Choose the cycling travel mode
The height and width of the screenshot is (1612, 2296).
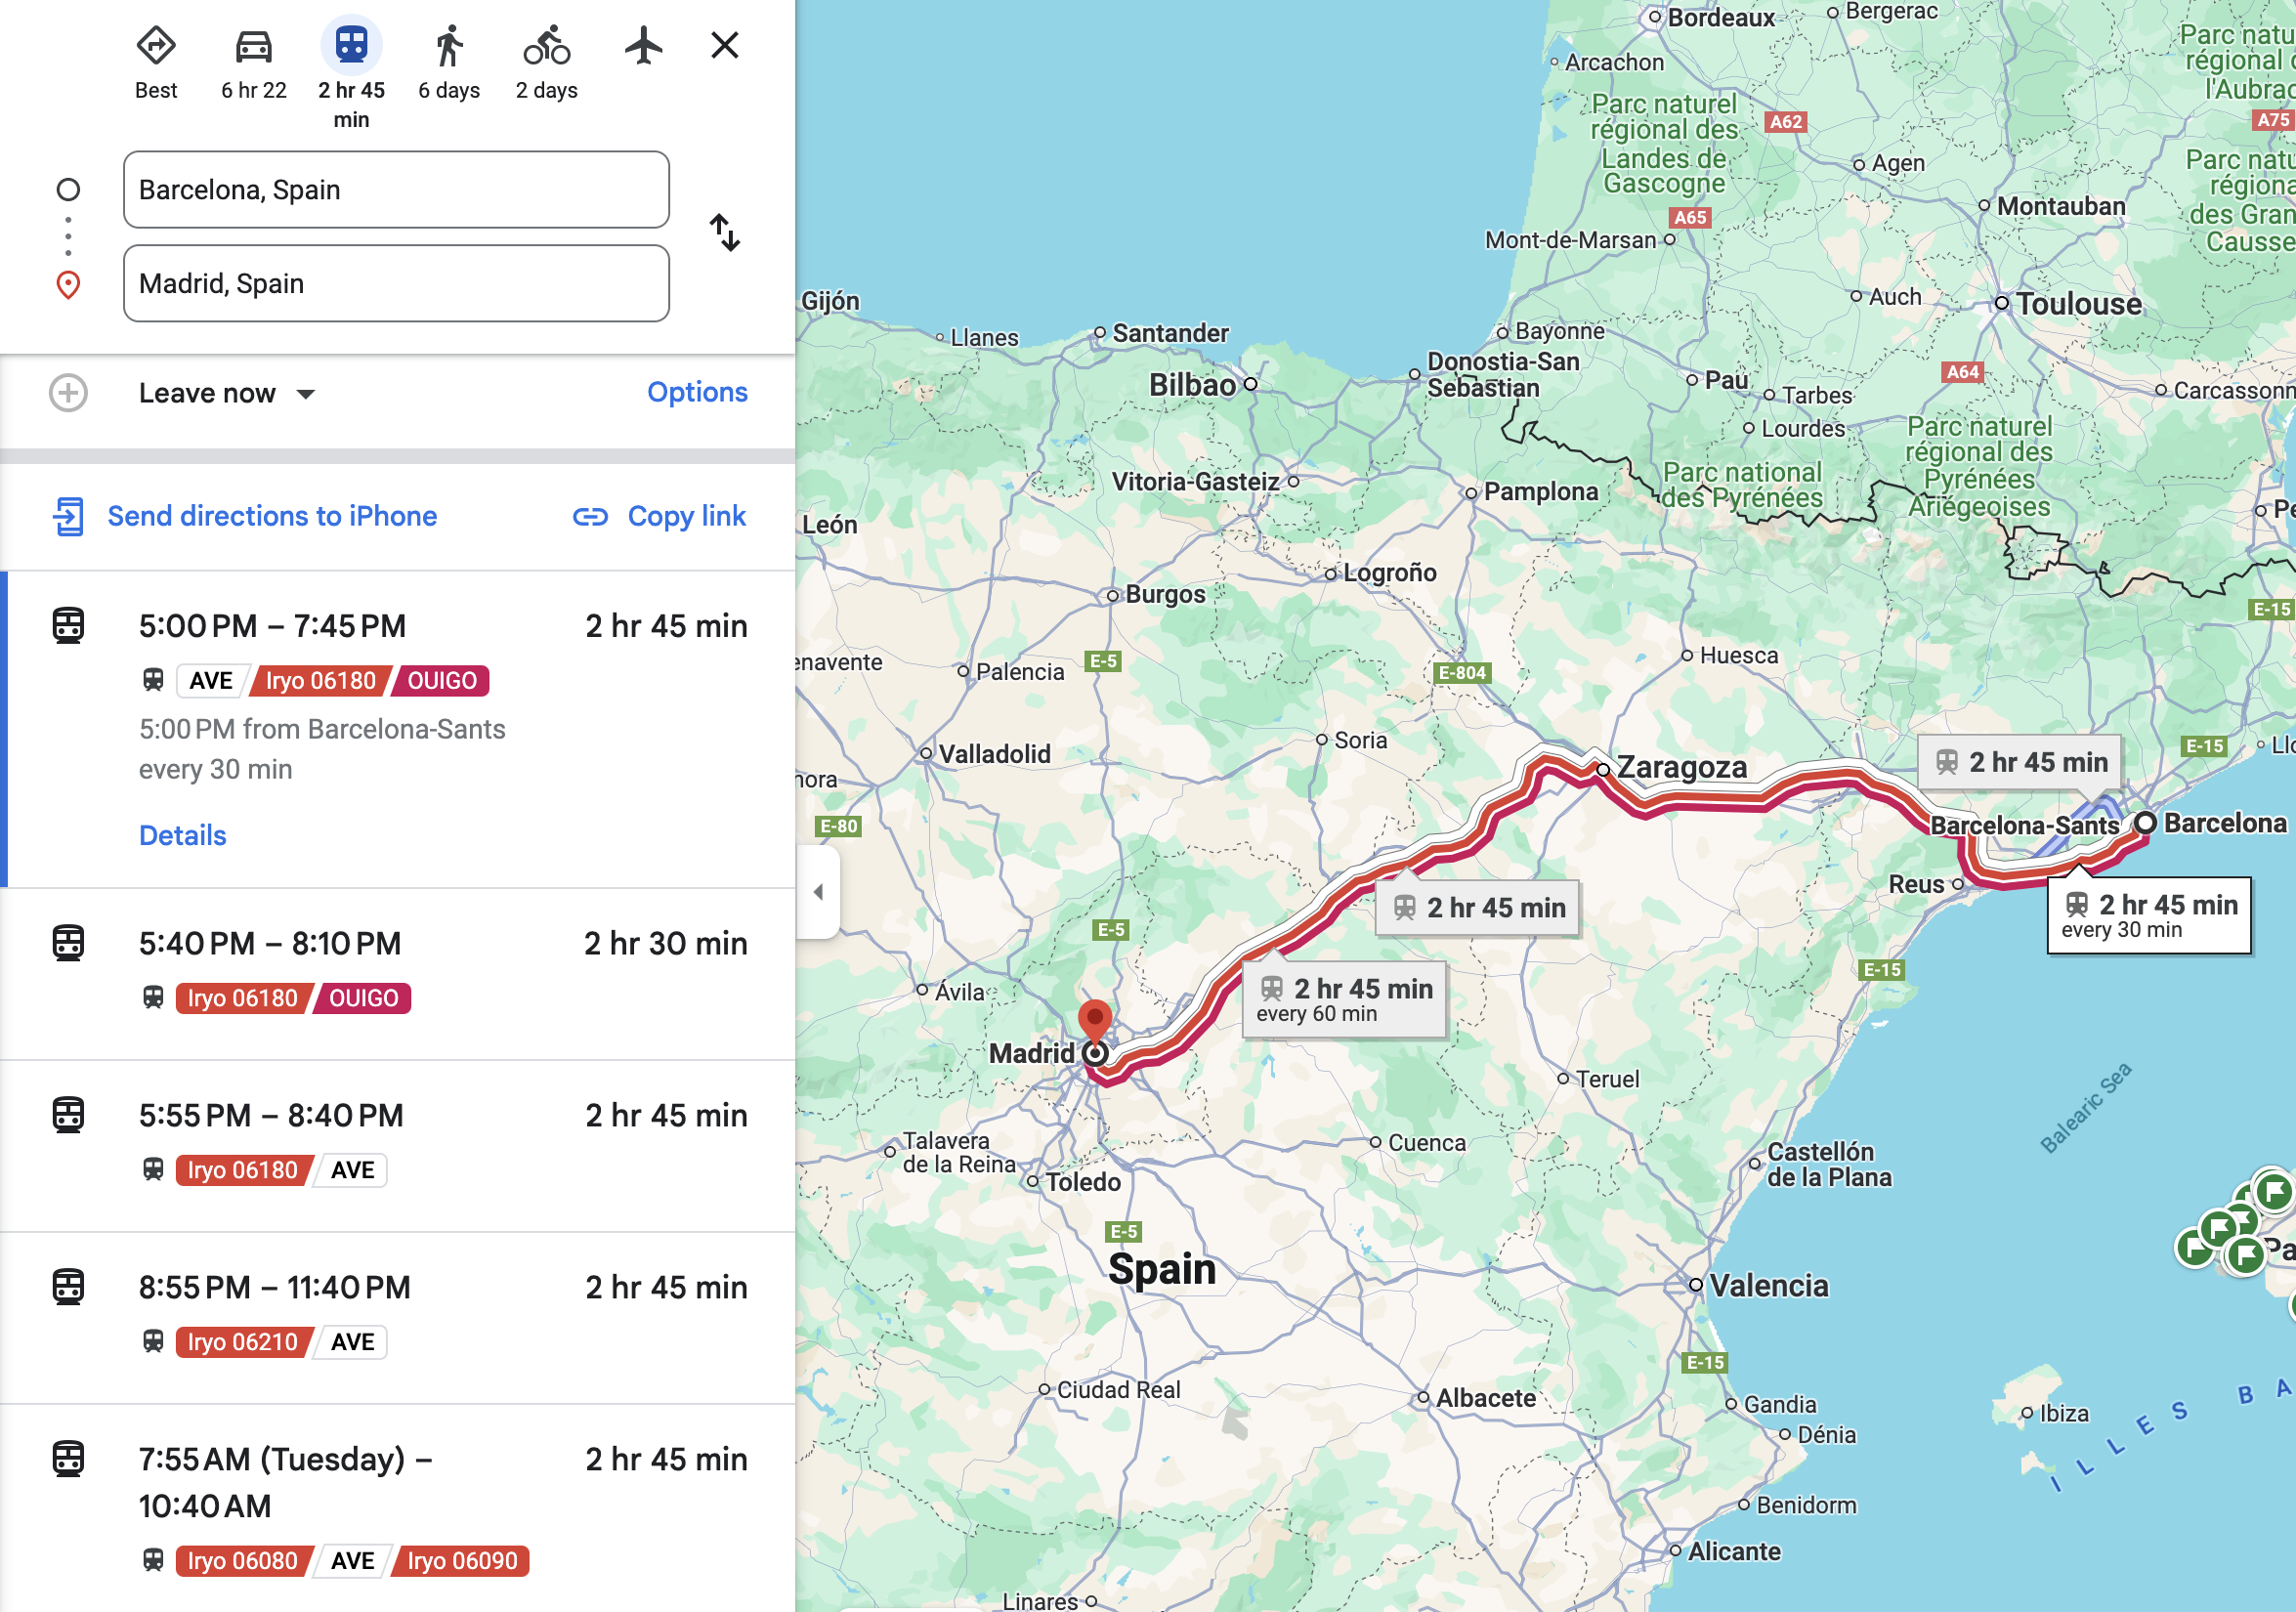(546, 46)
